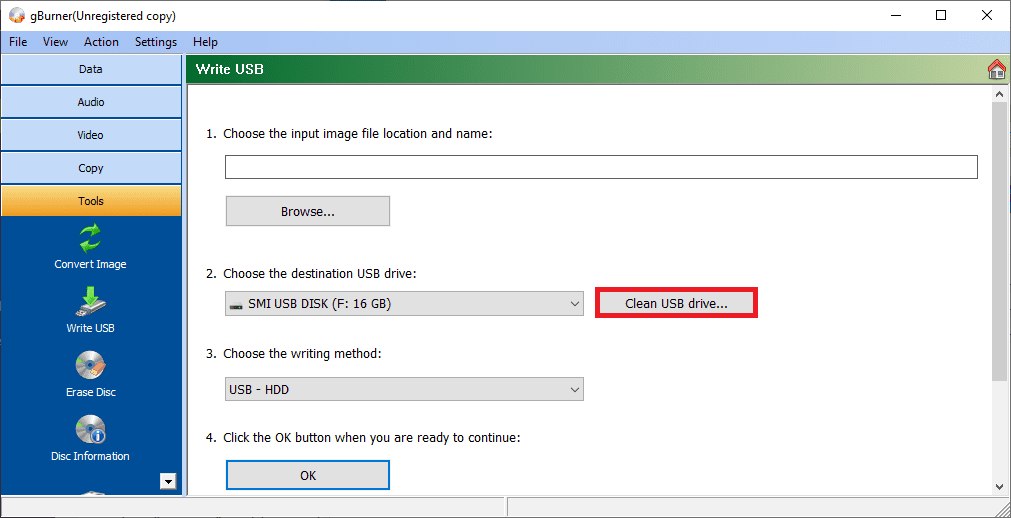This screenshot has height=518, width=1011.
Task: Open the File menu
Action: [18, 42]
